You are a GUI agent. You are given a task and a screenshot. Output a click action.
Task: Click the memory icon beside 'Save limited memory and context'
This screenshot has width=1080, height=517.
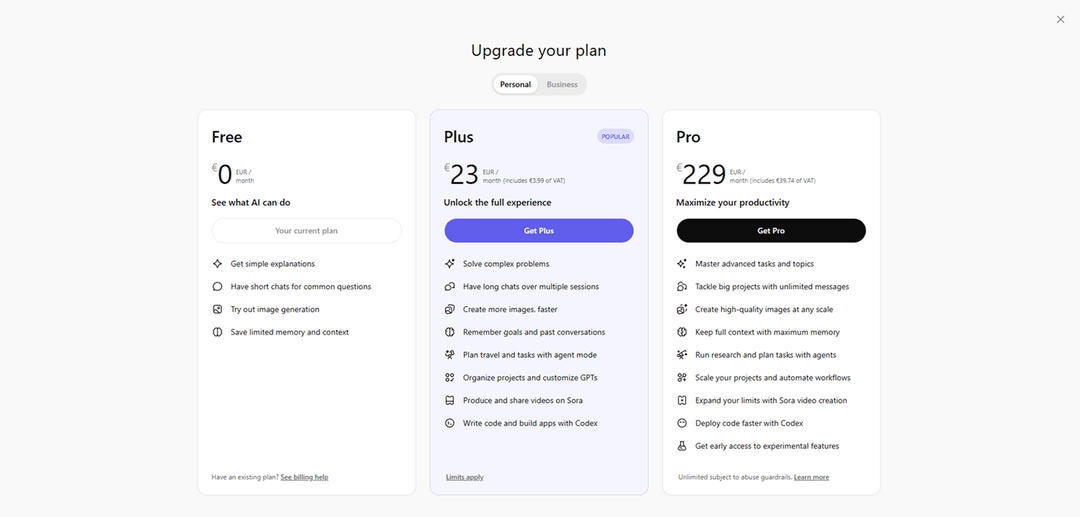pyautogui.click(x=217, y=332)
